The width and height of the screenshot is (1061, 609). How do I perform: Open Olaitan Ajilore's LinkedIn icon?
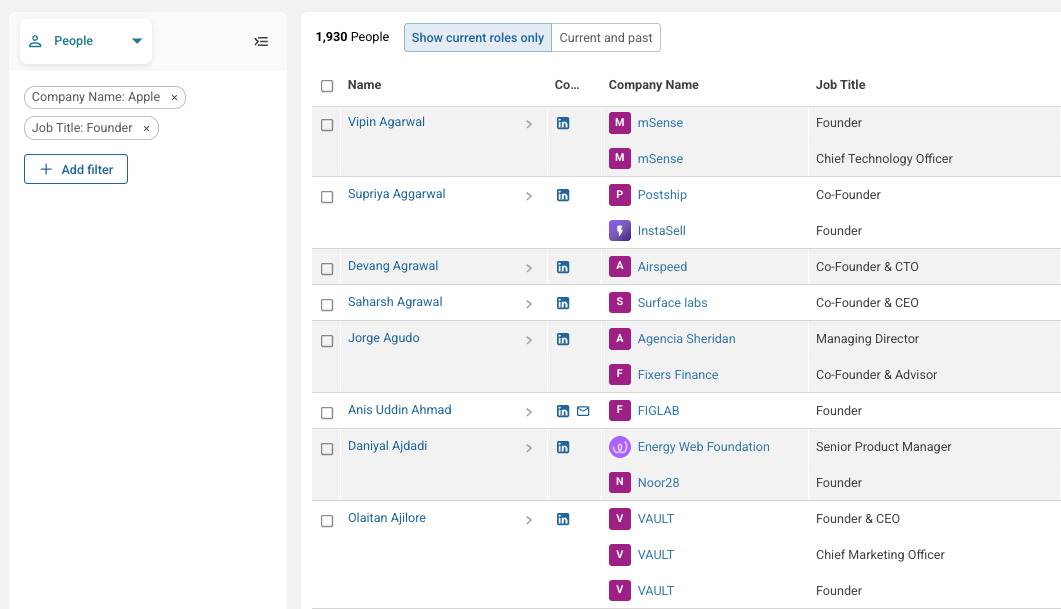563,519
